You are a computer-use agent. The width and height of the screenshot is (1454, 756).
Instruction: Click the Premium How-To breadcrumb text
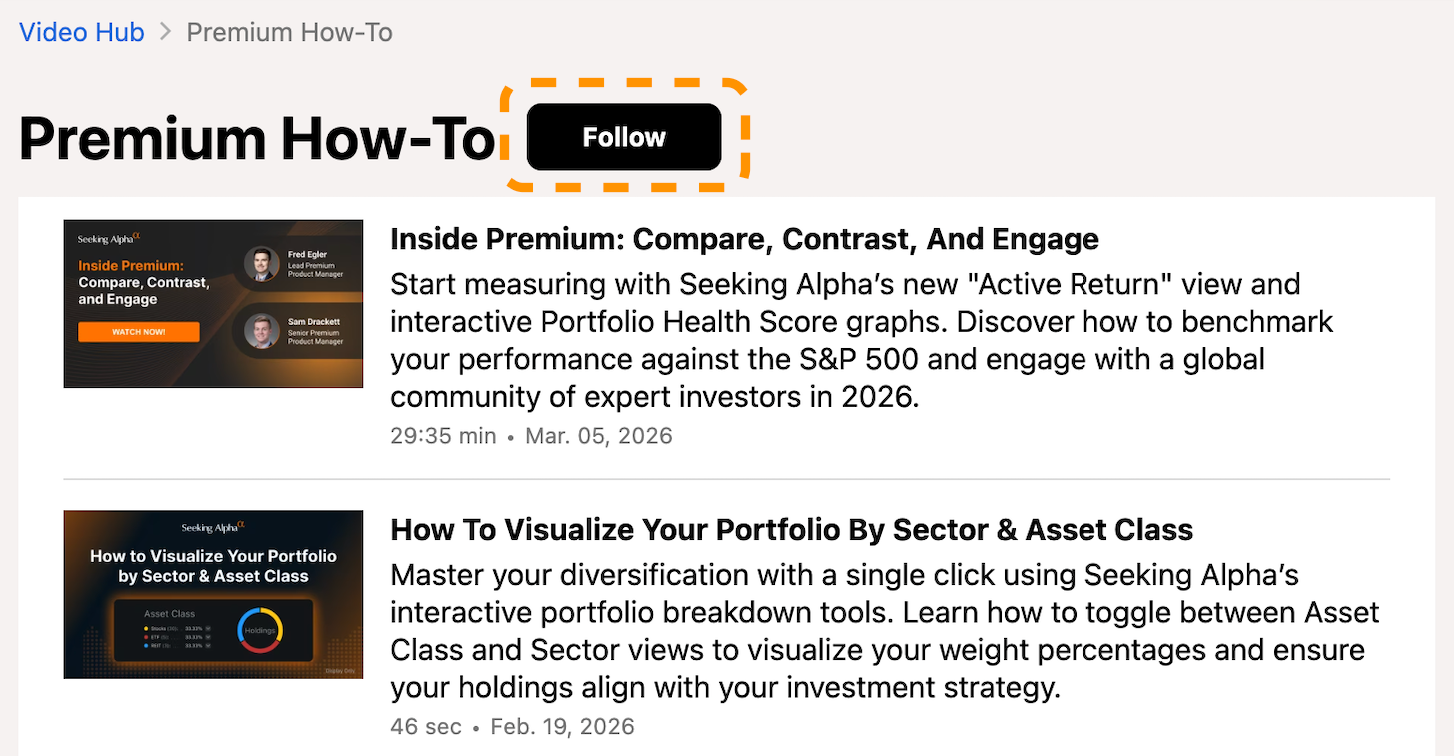tap(289, 32)
